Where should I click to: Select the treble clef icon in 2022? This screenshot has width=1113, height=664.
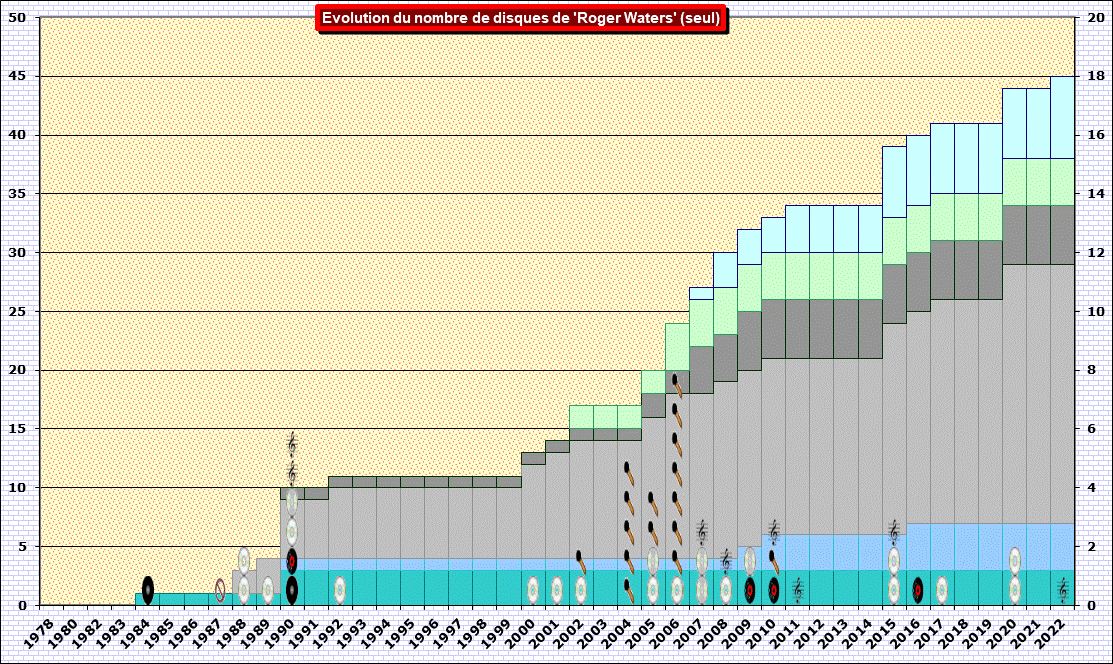coord(1063,590)
